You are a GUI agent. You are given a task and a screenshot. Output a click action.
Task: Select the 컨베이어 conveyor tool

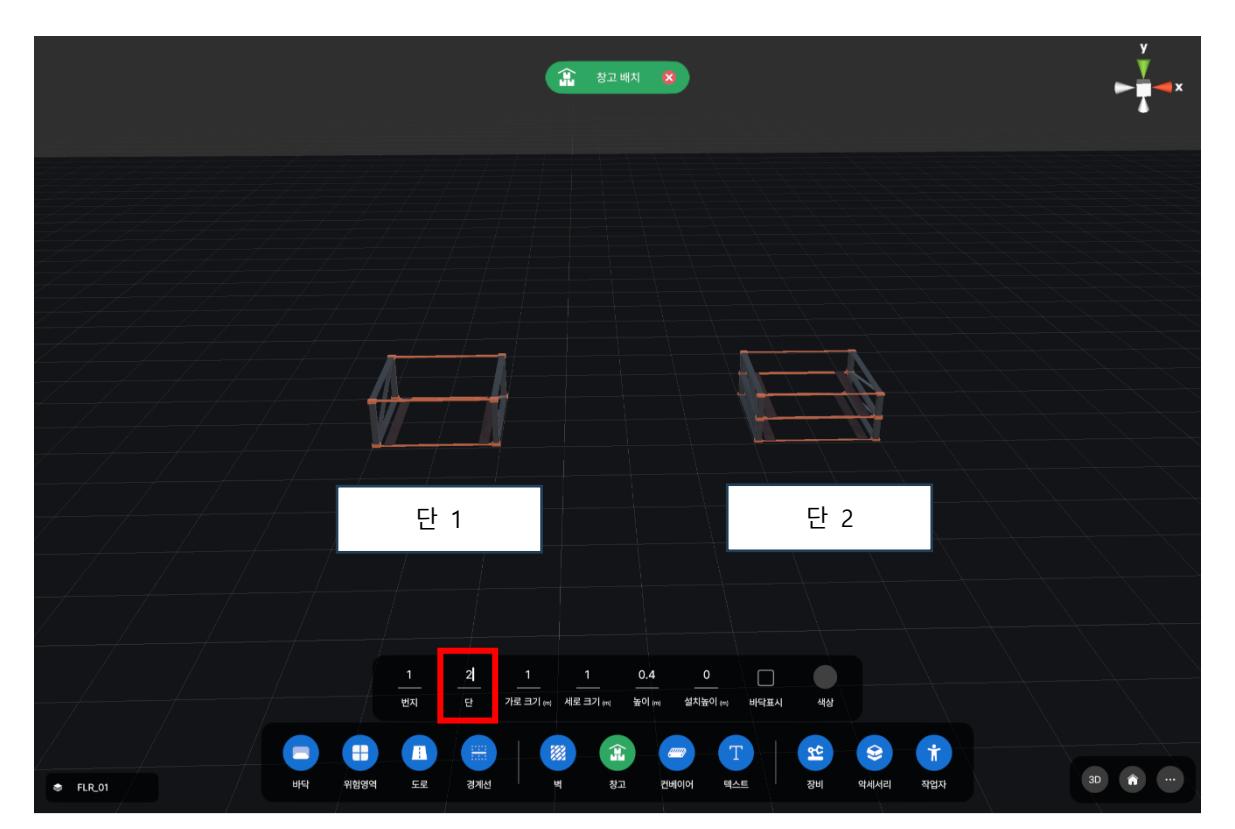coord(675,752)
